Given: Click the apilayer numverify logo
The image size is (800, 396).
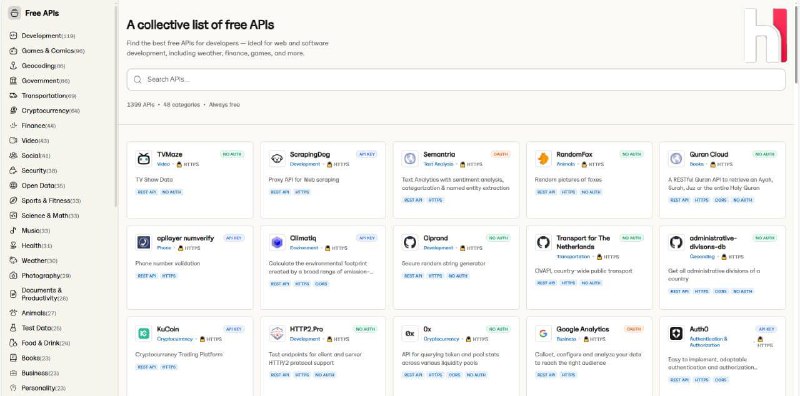Looking at the screenshot, I should coord(144,242).
